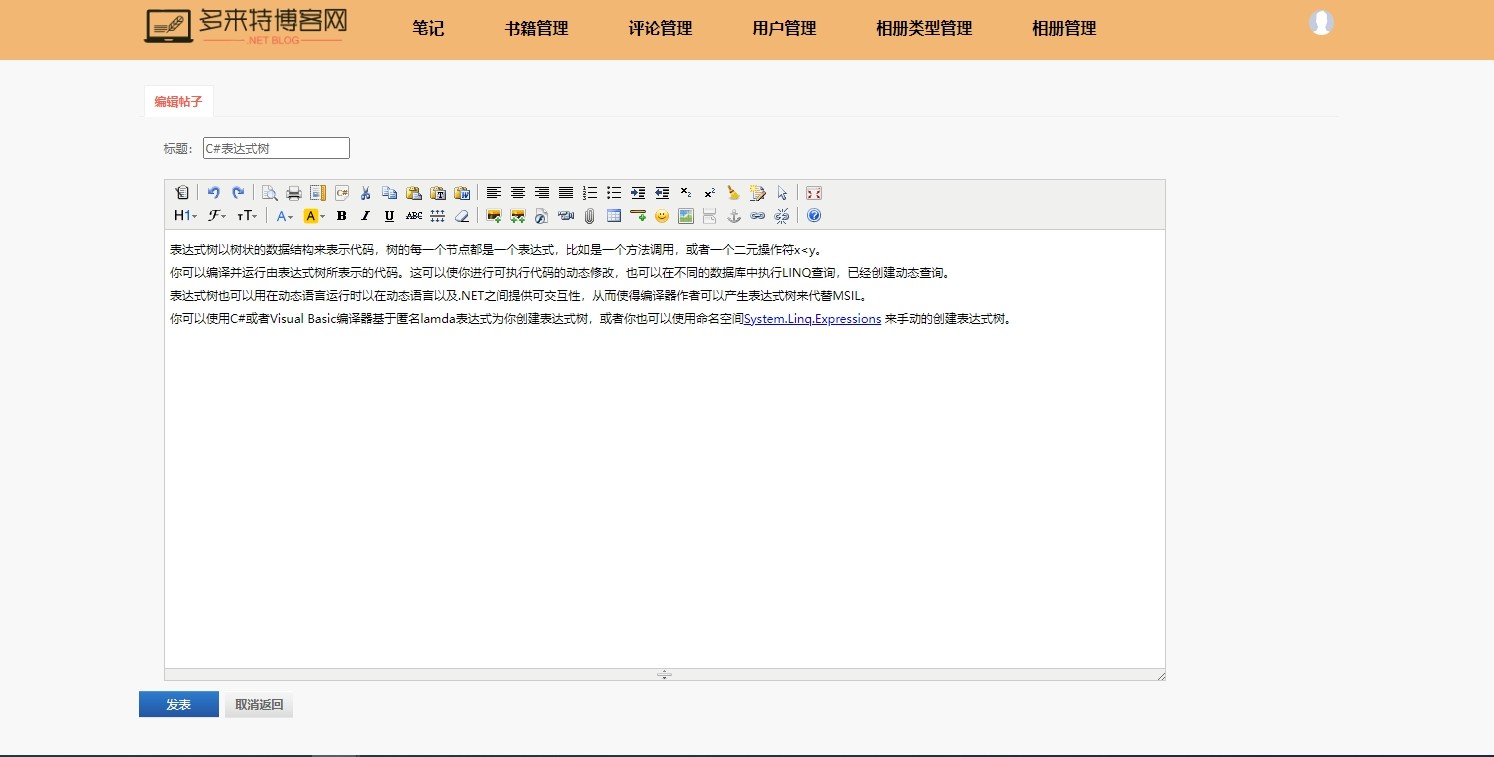This screenshot has width=1494, height=757.
Task: Click the undo icon in editor toolbar
Action: pyautogui.click(x=213, y=193)
